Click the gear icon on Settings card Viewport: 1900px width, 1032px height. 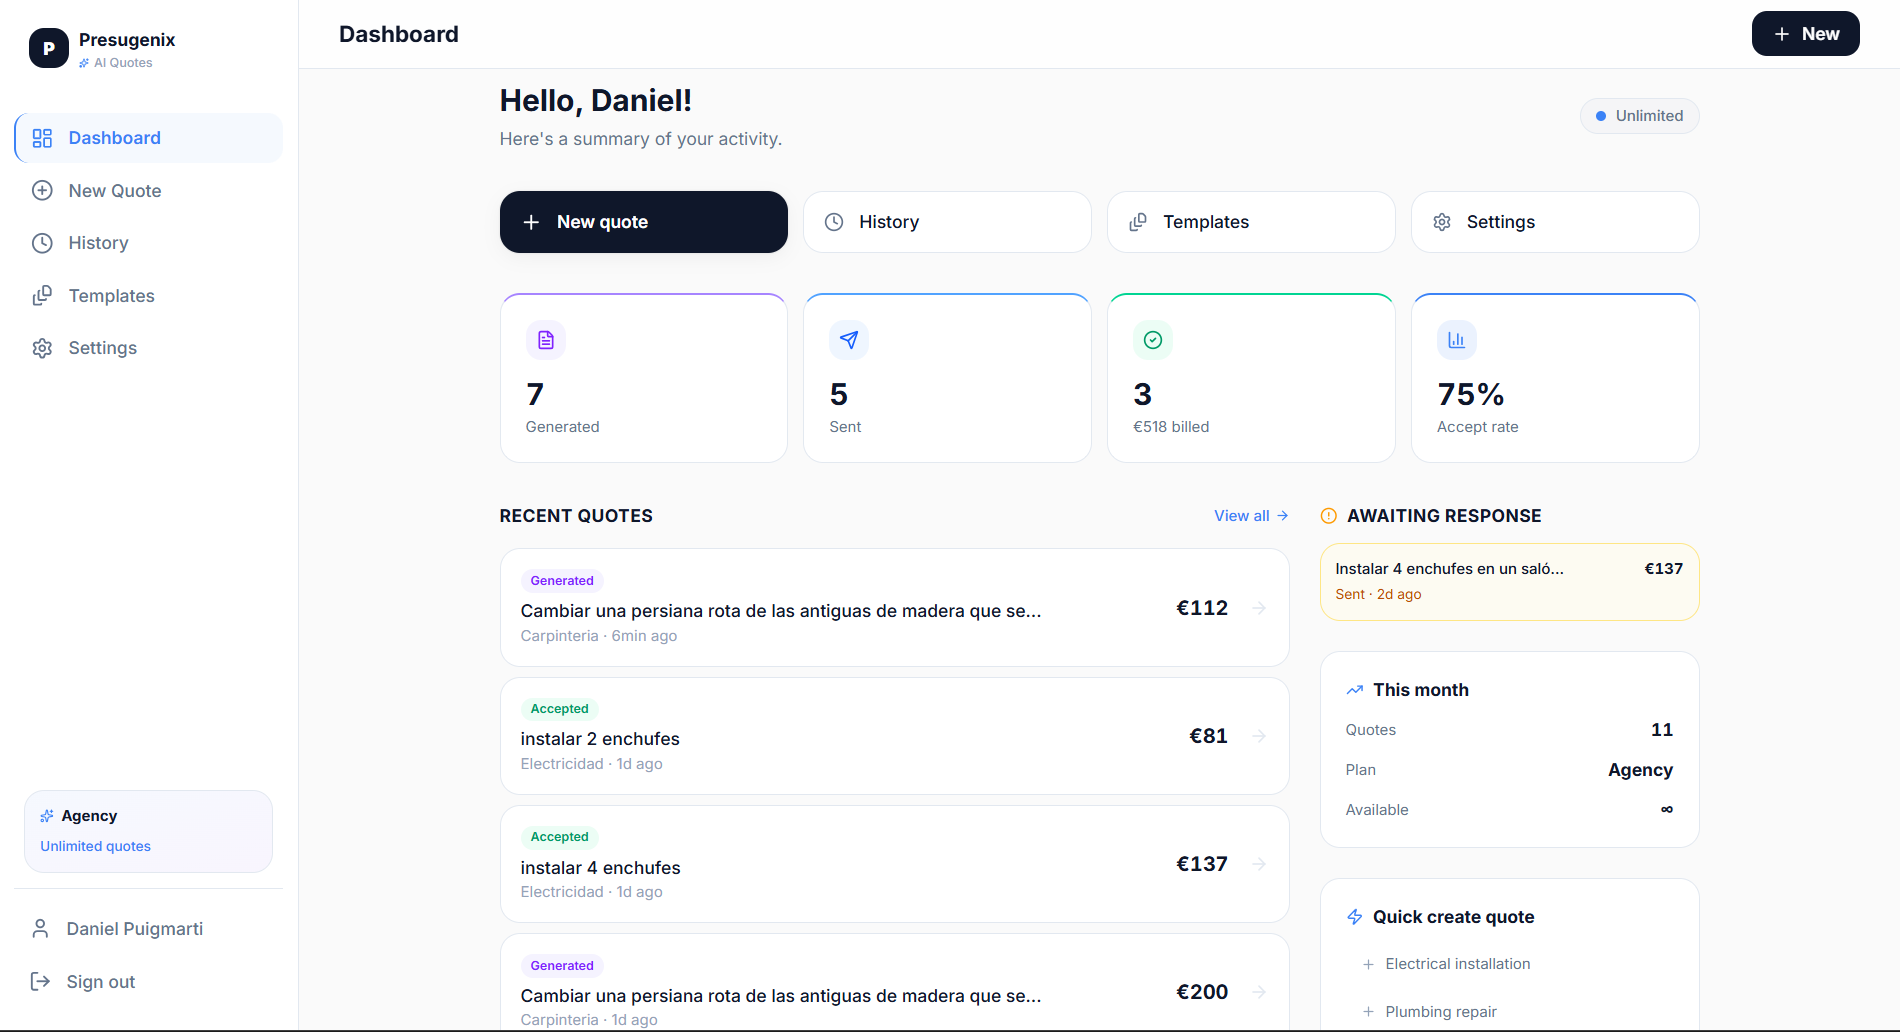coord(1442,222)
